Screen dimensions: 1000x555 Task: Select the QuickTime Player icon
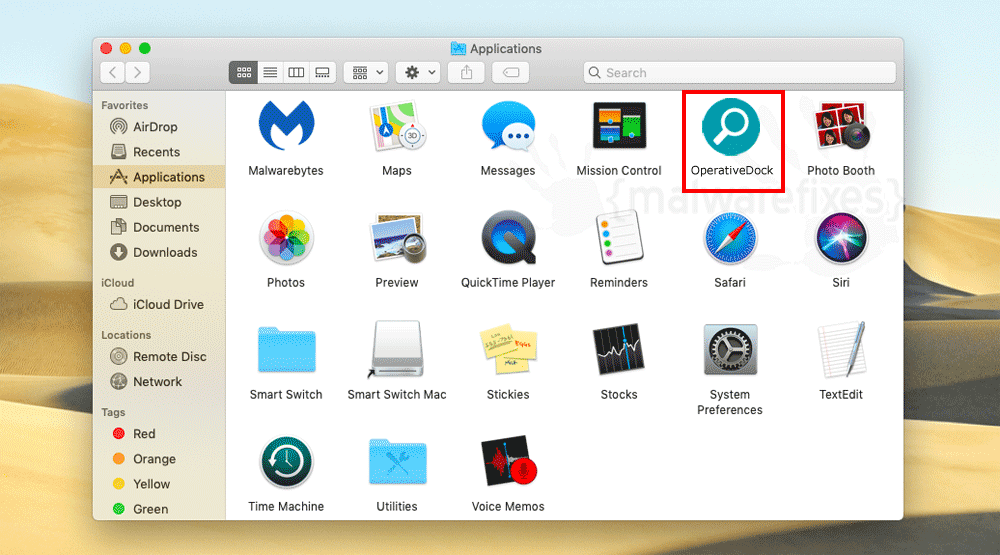508,238
